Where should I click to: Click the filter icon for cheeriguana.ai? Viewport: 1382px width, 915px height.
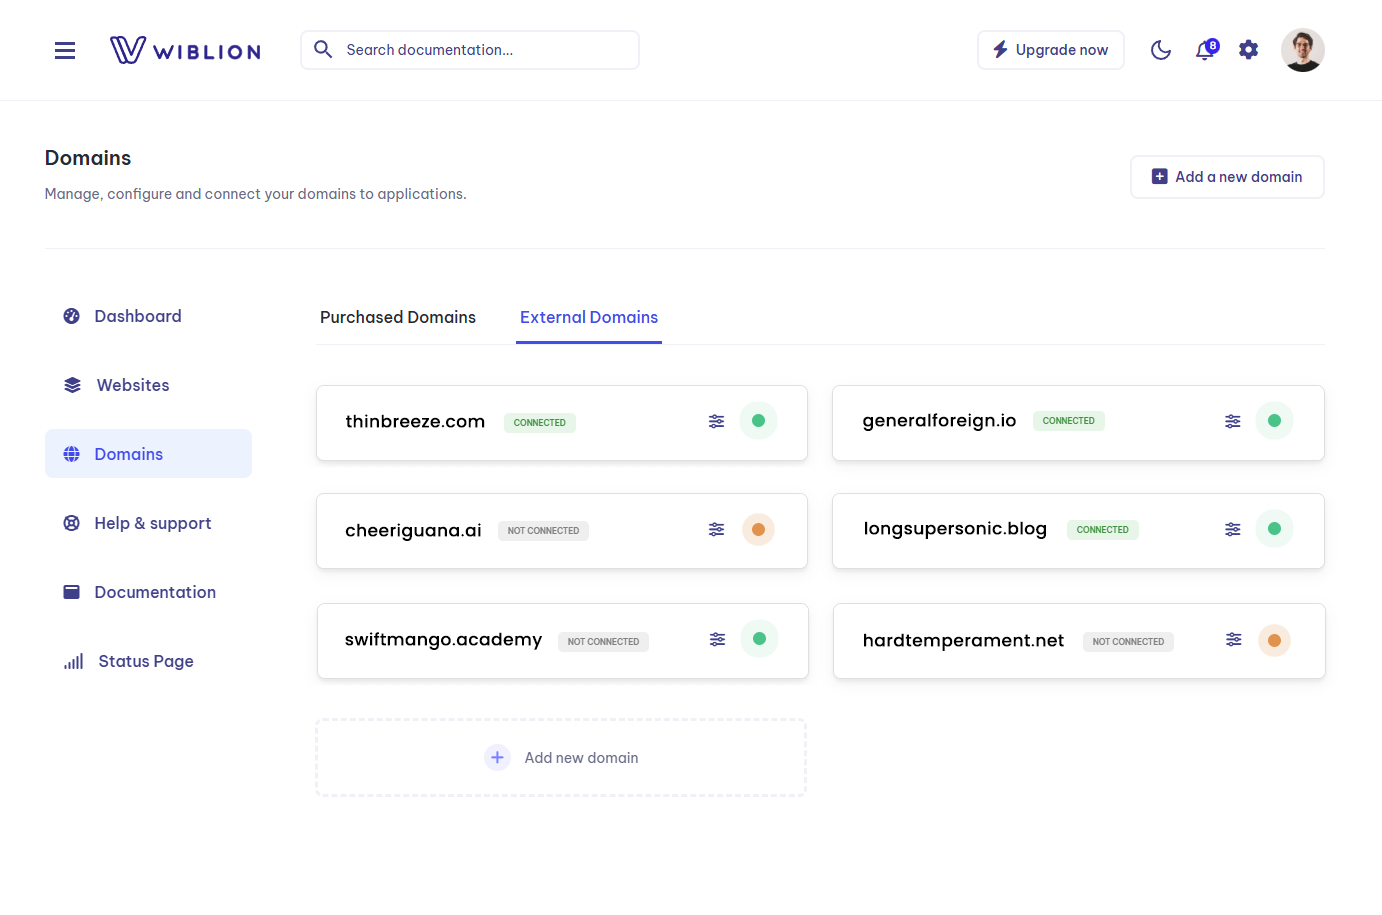pos(716,529)
